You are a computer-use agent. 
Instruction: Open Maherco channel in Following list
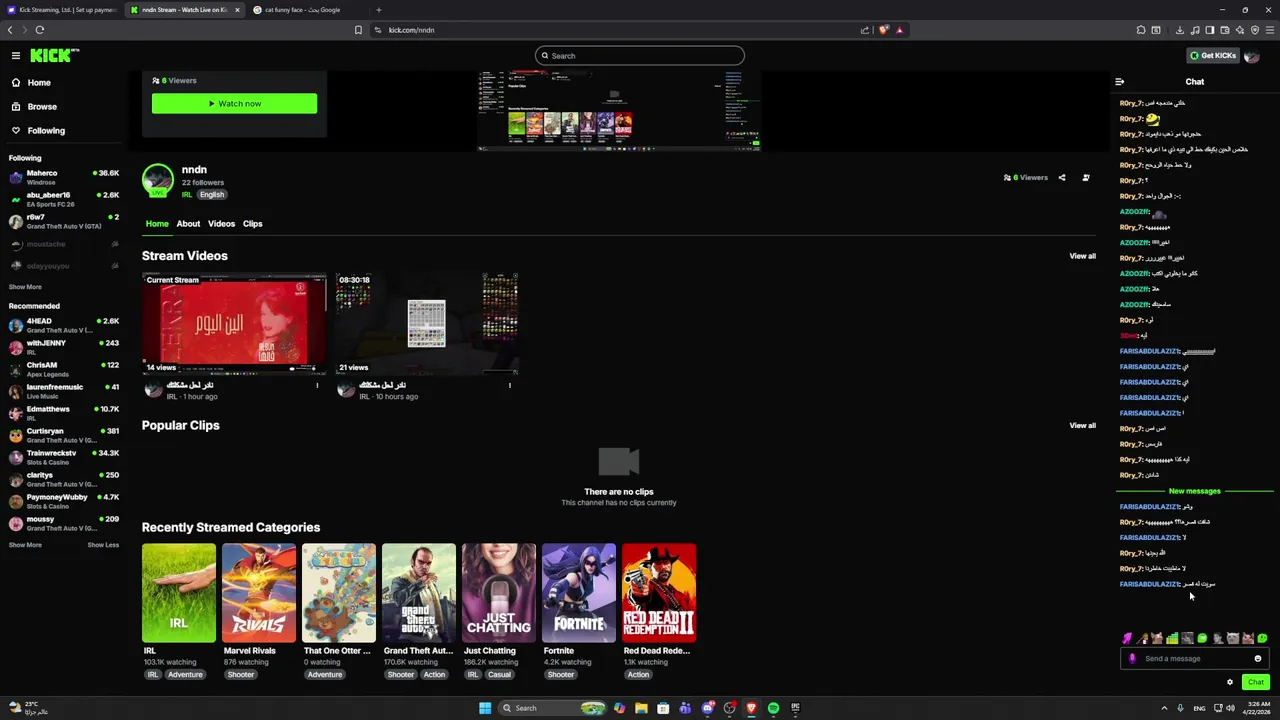(x=64, y=177)
